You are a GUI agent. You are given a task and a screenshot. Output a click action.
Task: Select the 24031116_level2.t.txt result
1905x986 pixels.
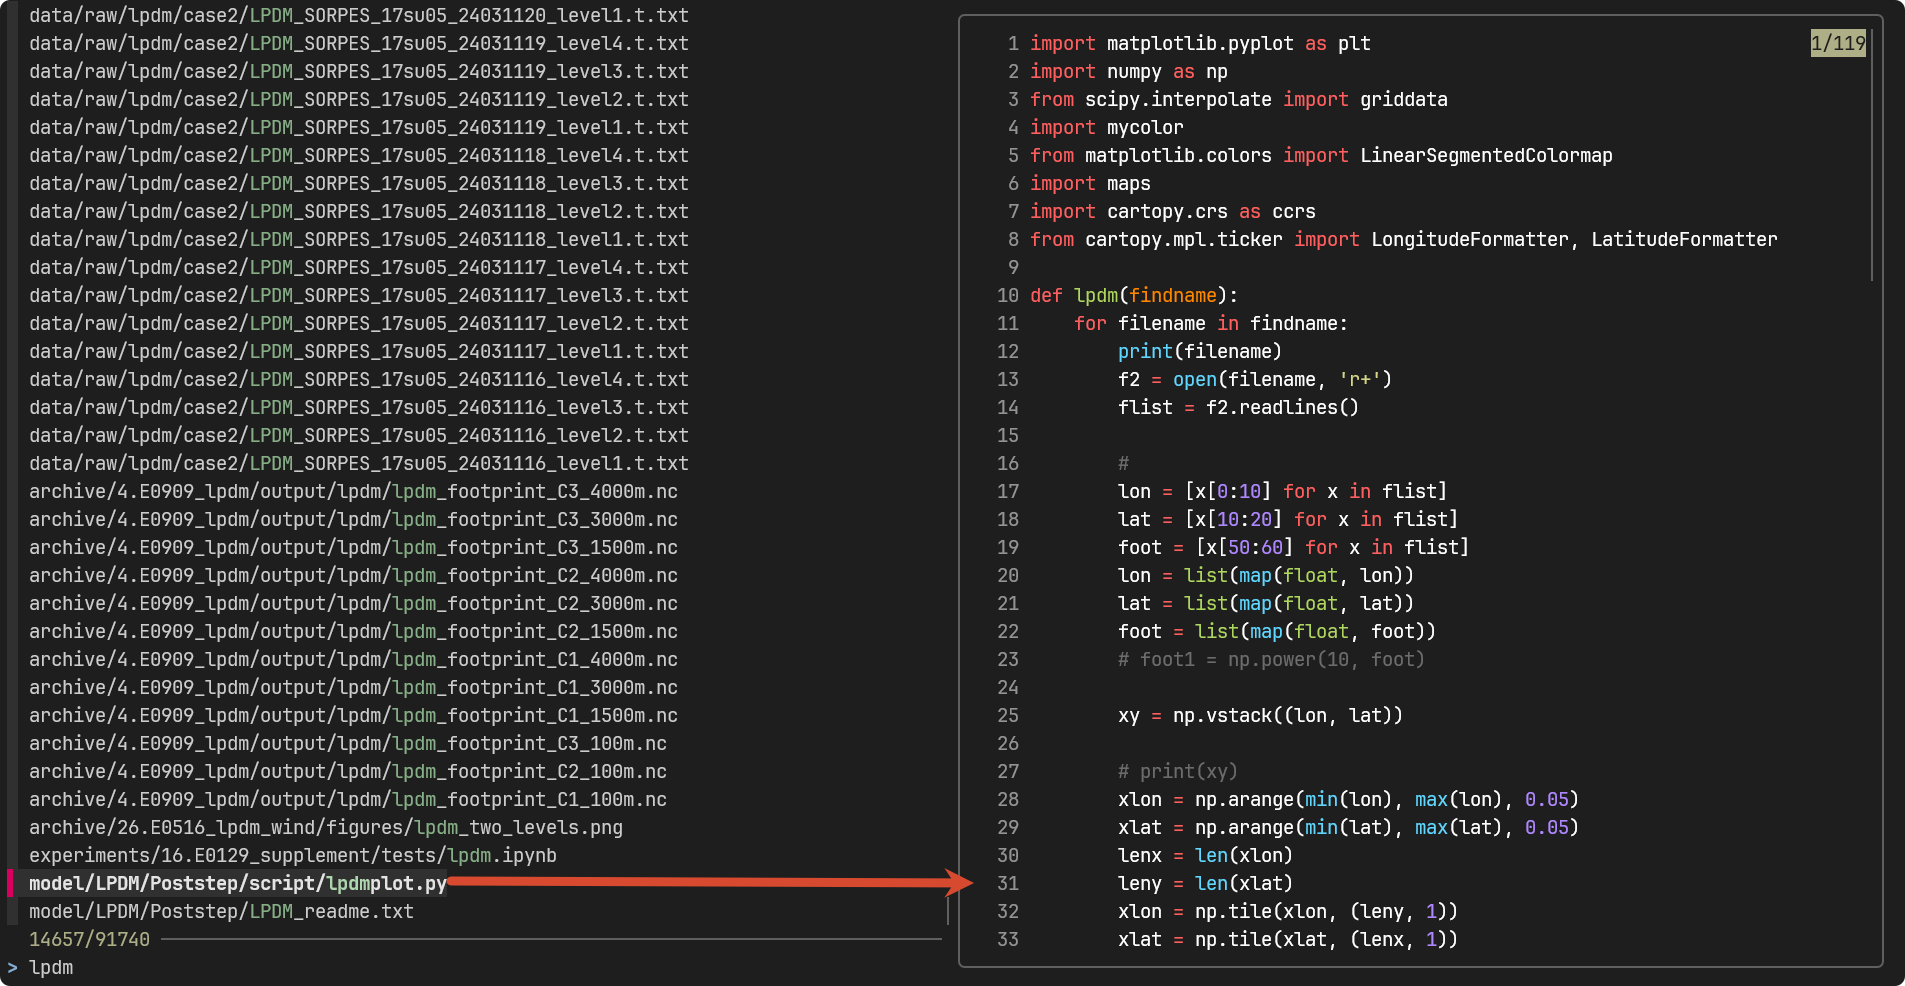point(359,435)
